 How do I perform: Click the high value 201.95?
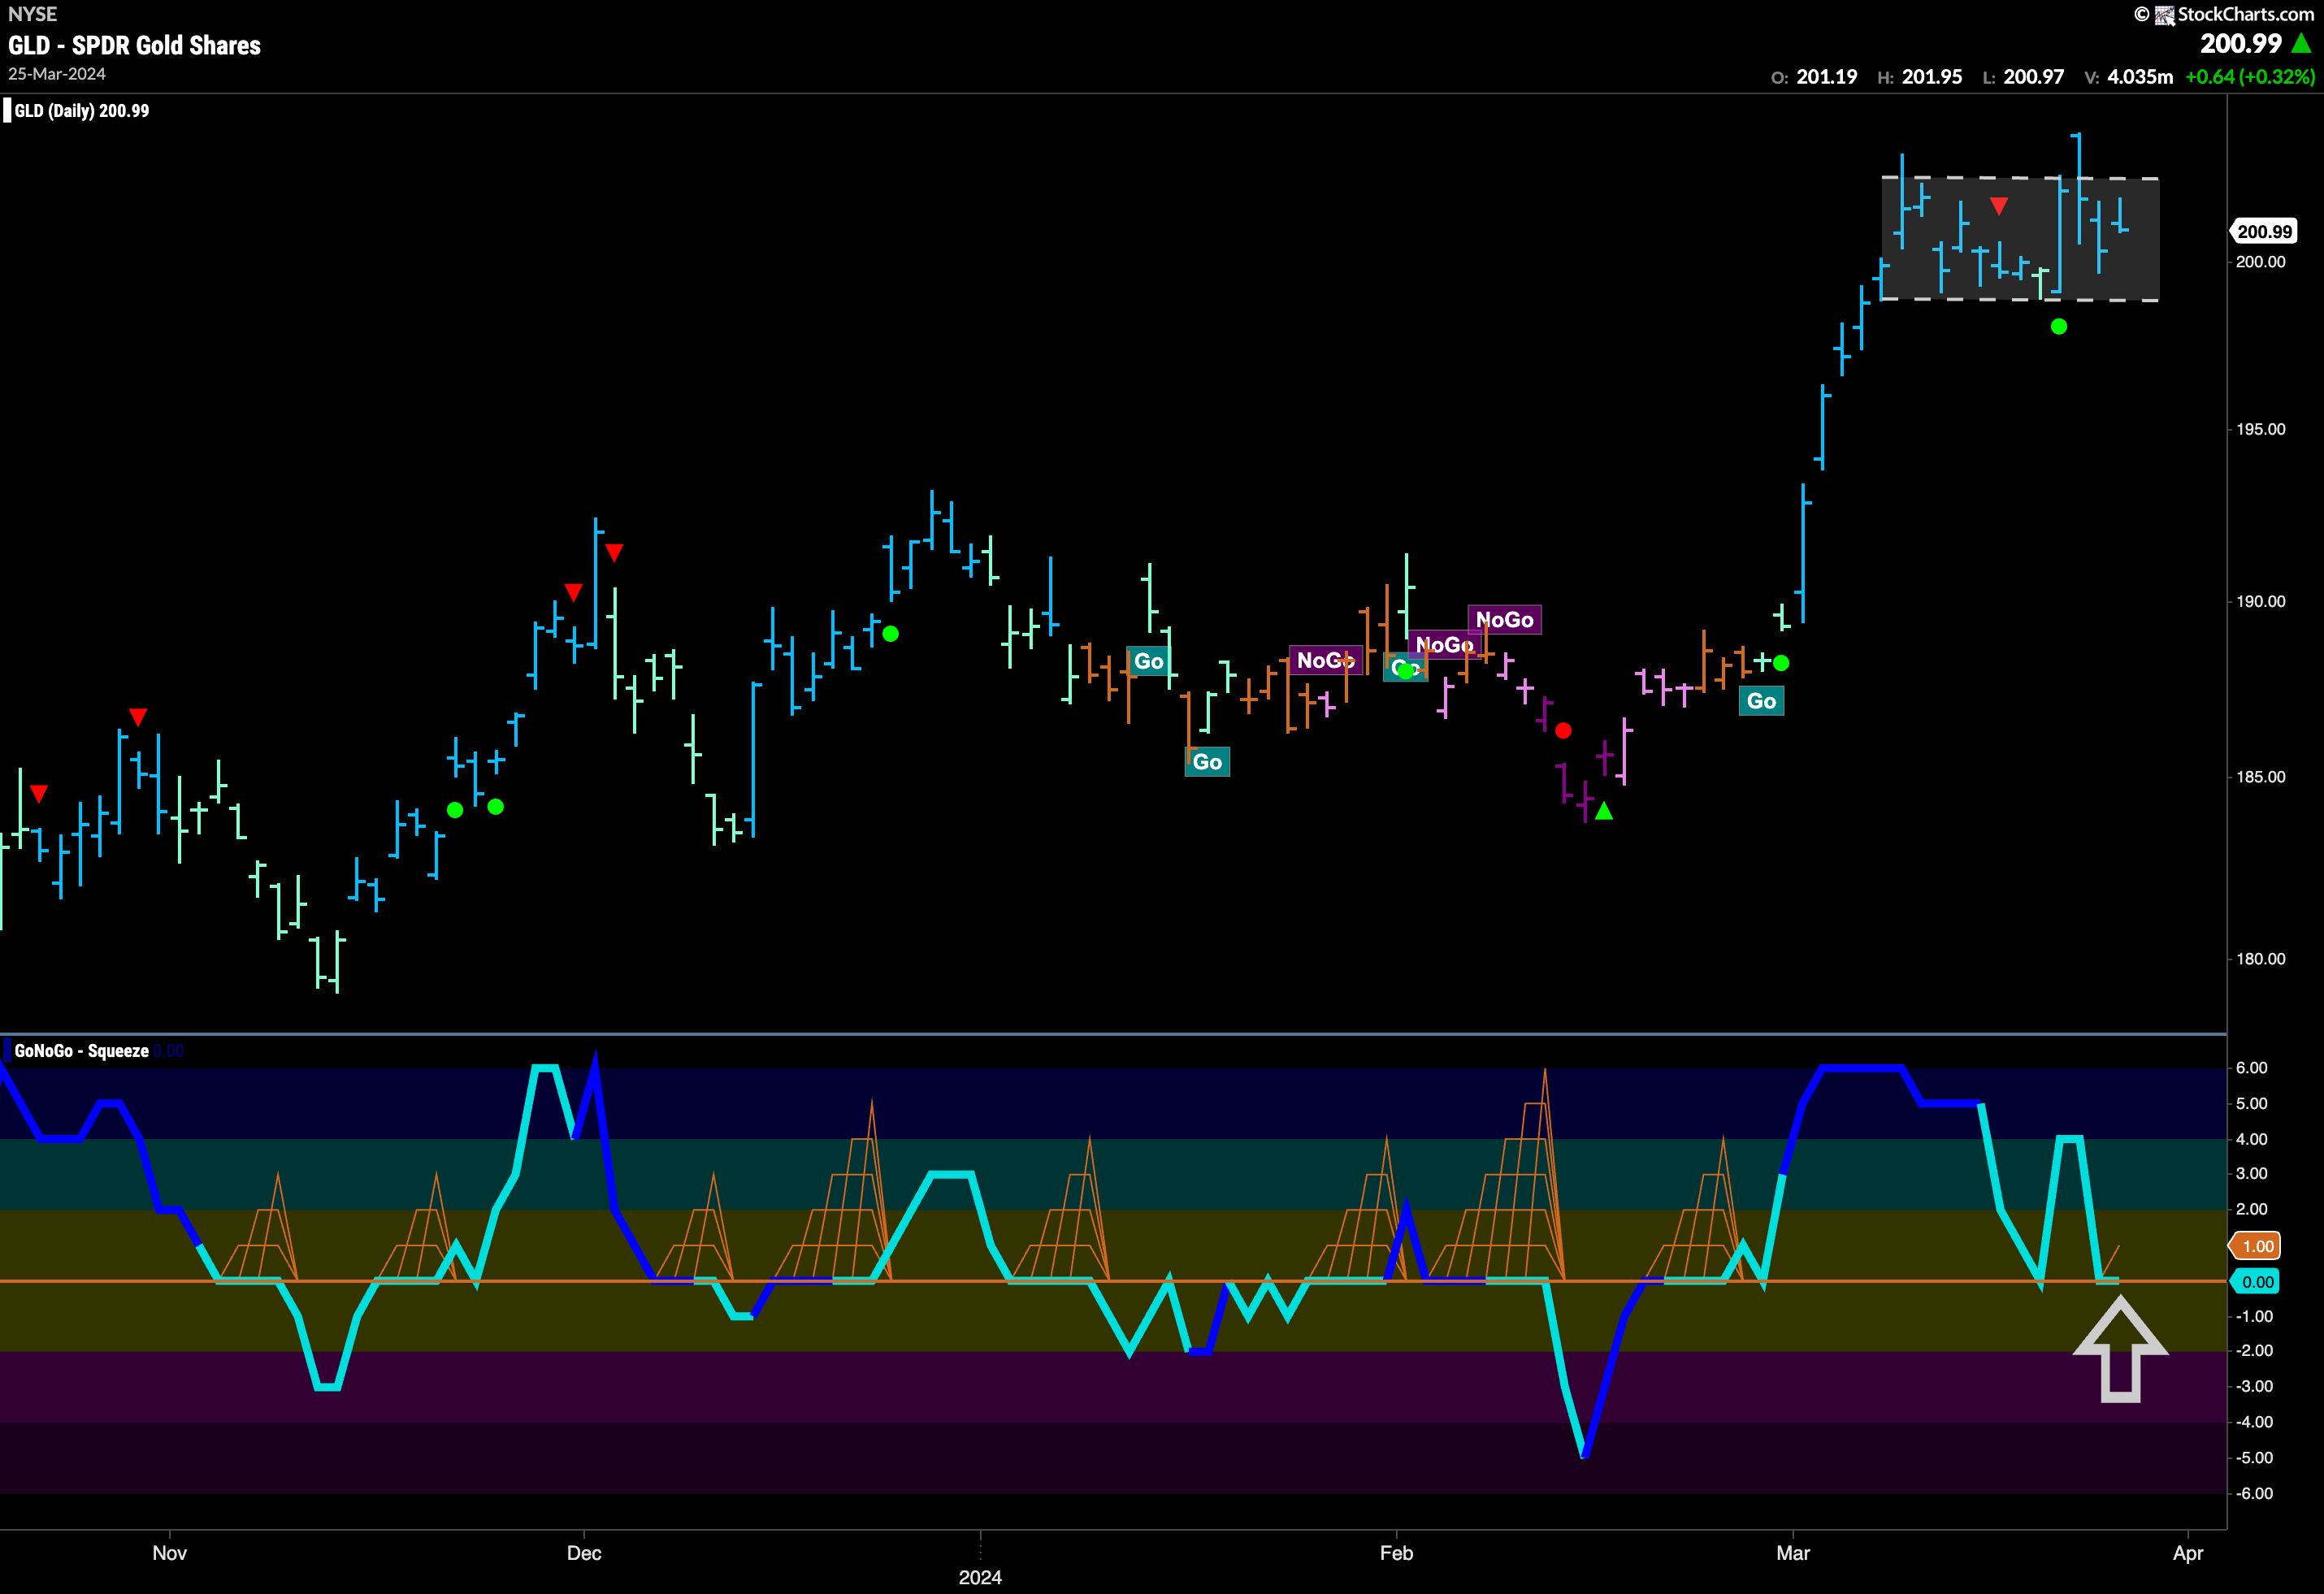click(x=1931, y=77)
